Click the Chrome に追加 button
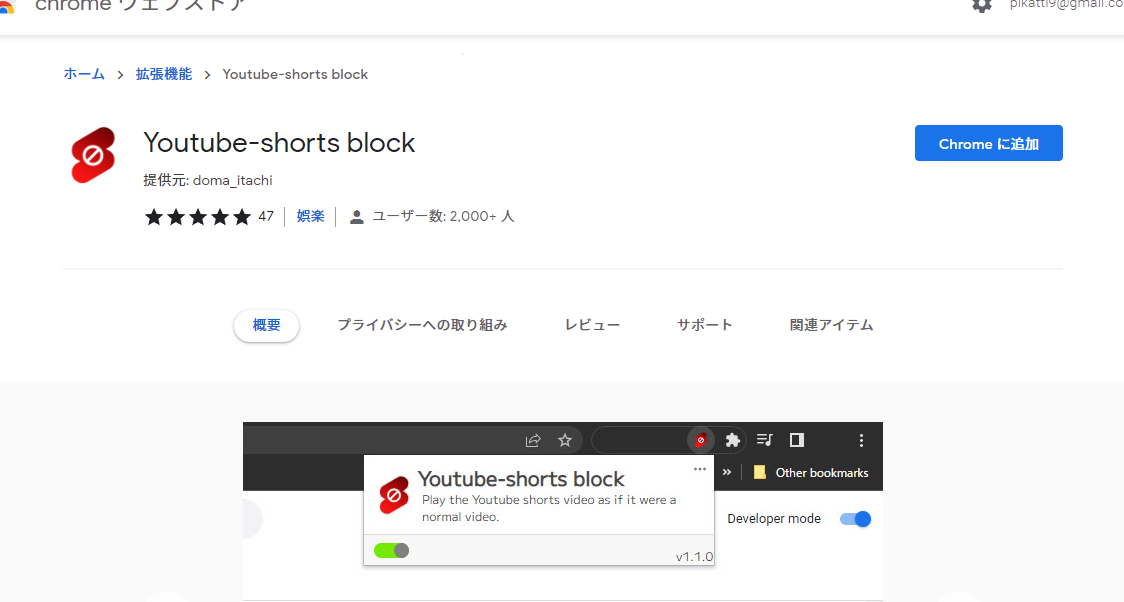 (x=989, y=143)
